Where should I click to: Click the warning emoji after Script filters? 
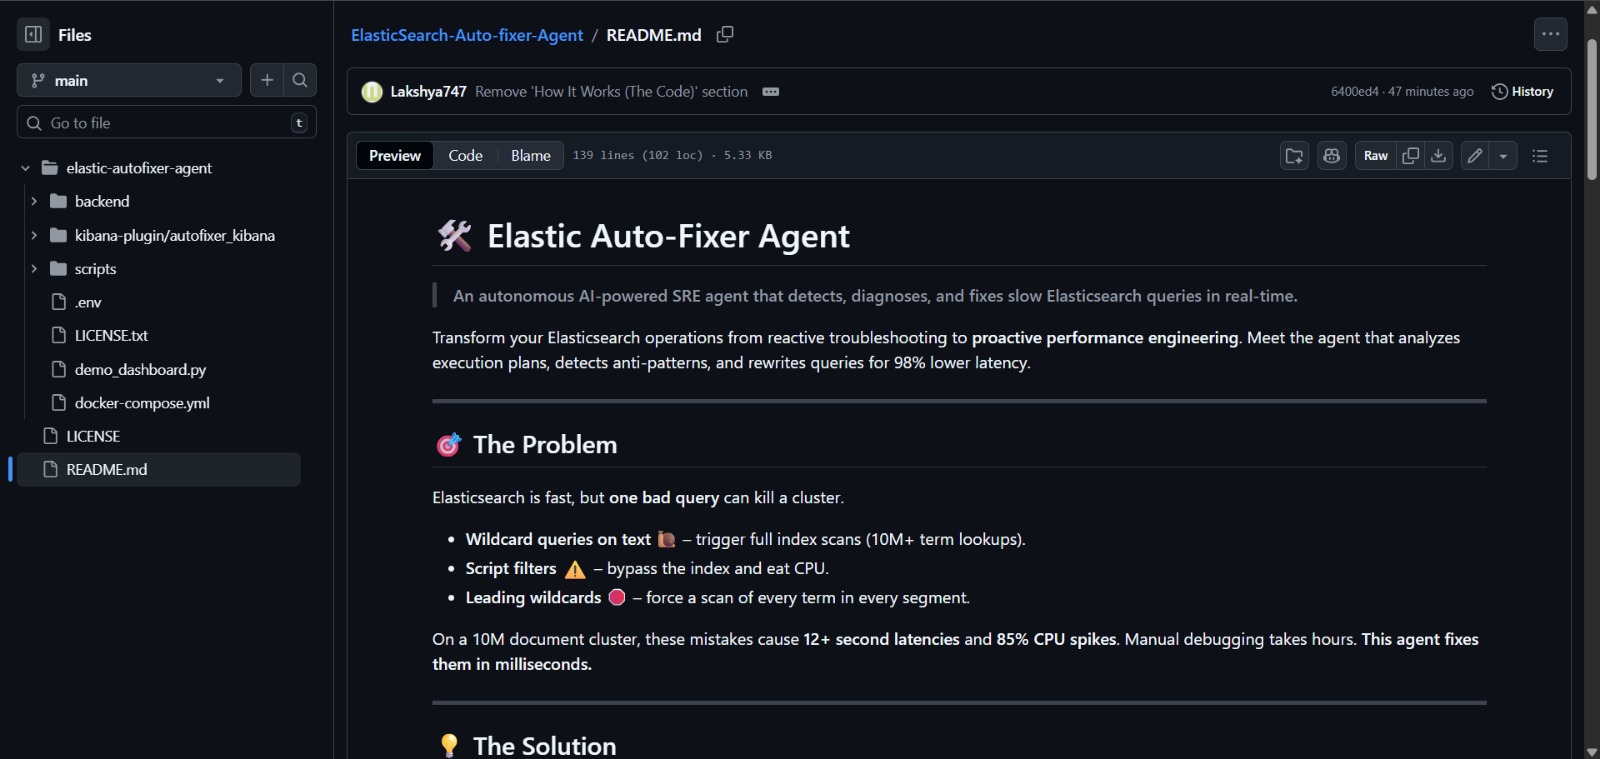575,569
